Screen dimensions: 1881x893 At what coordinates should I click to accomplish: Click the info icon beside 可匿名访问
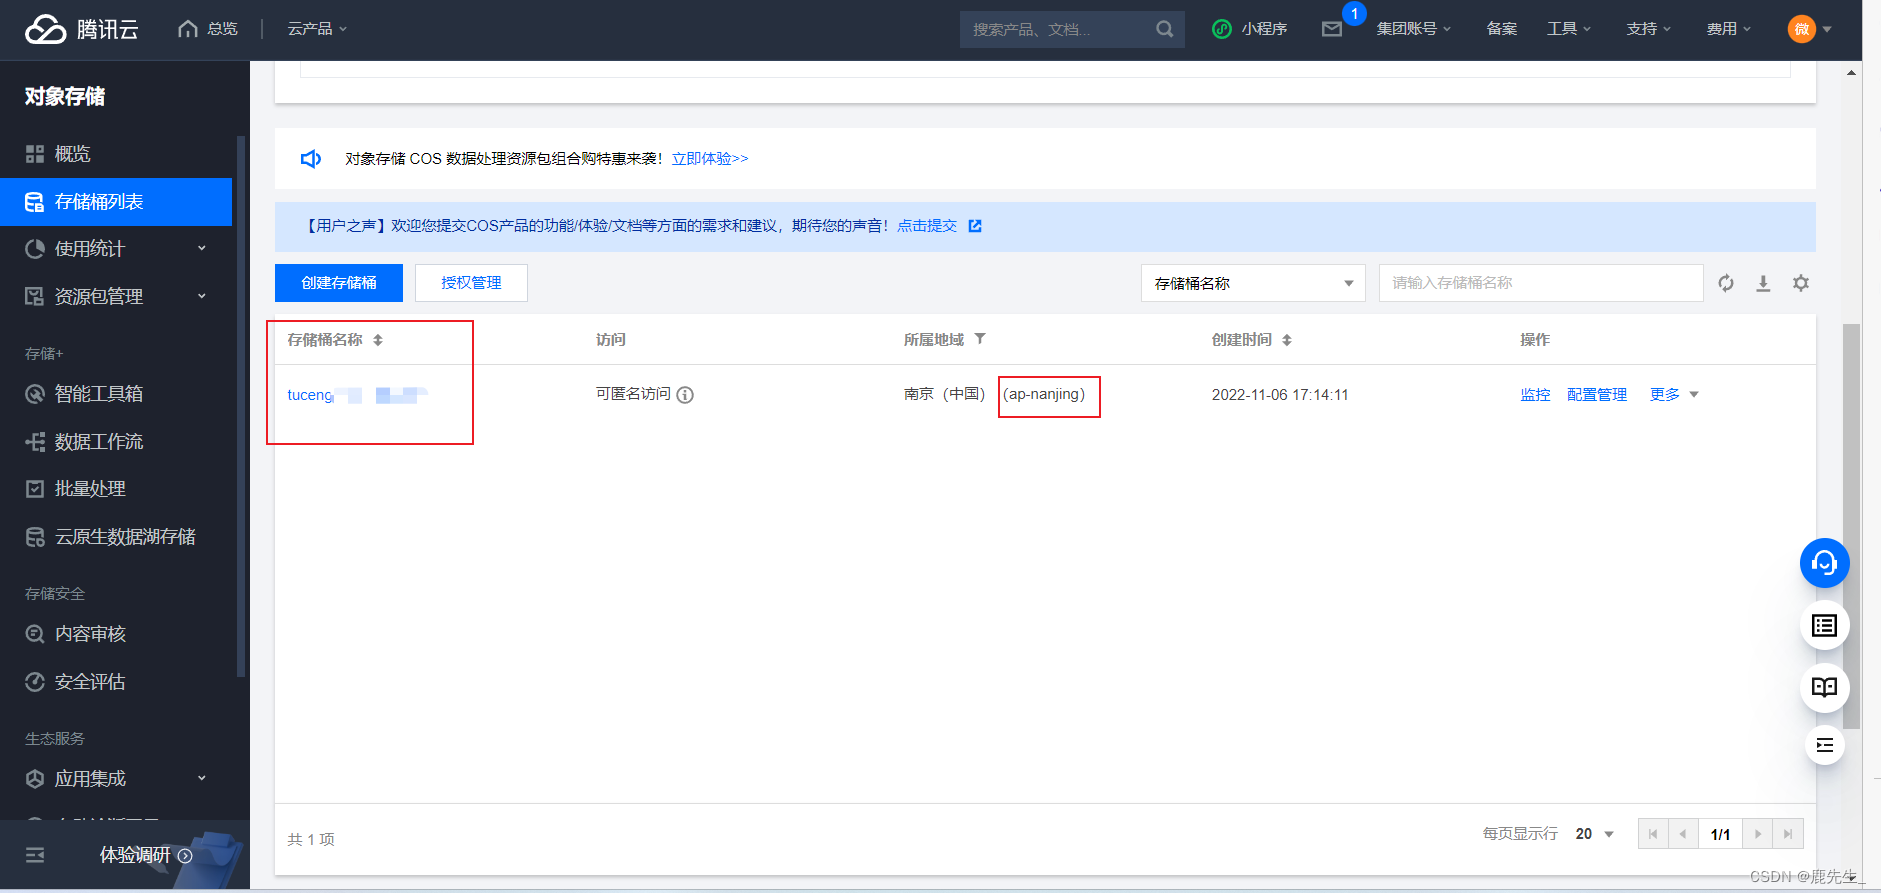[685, 395]
